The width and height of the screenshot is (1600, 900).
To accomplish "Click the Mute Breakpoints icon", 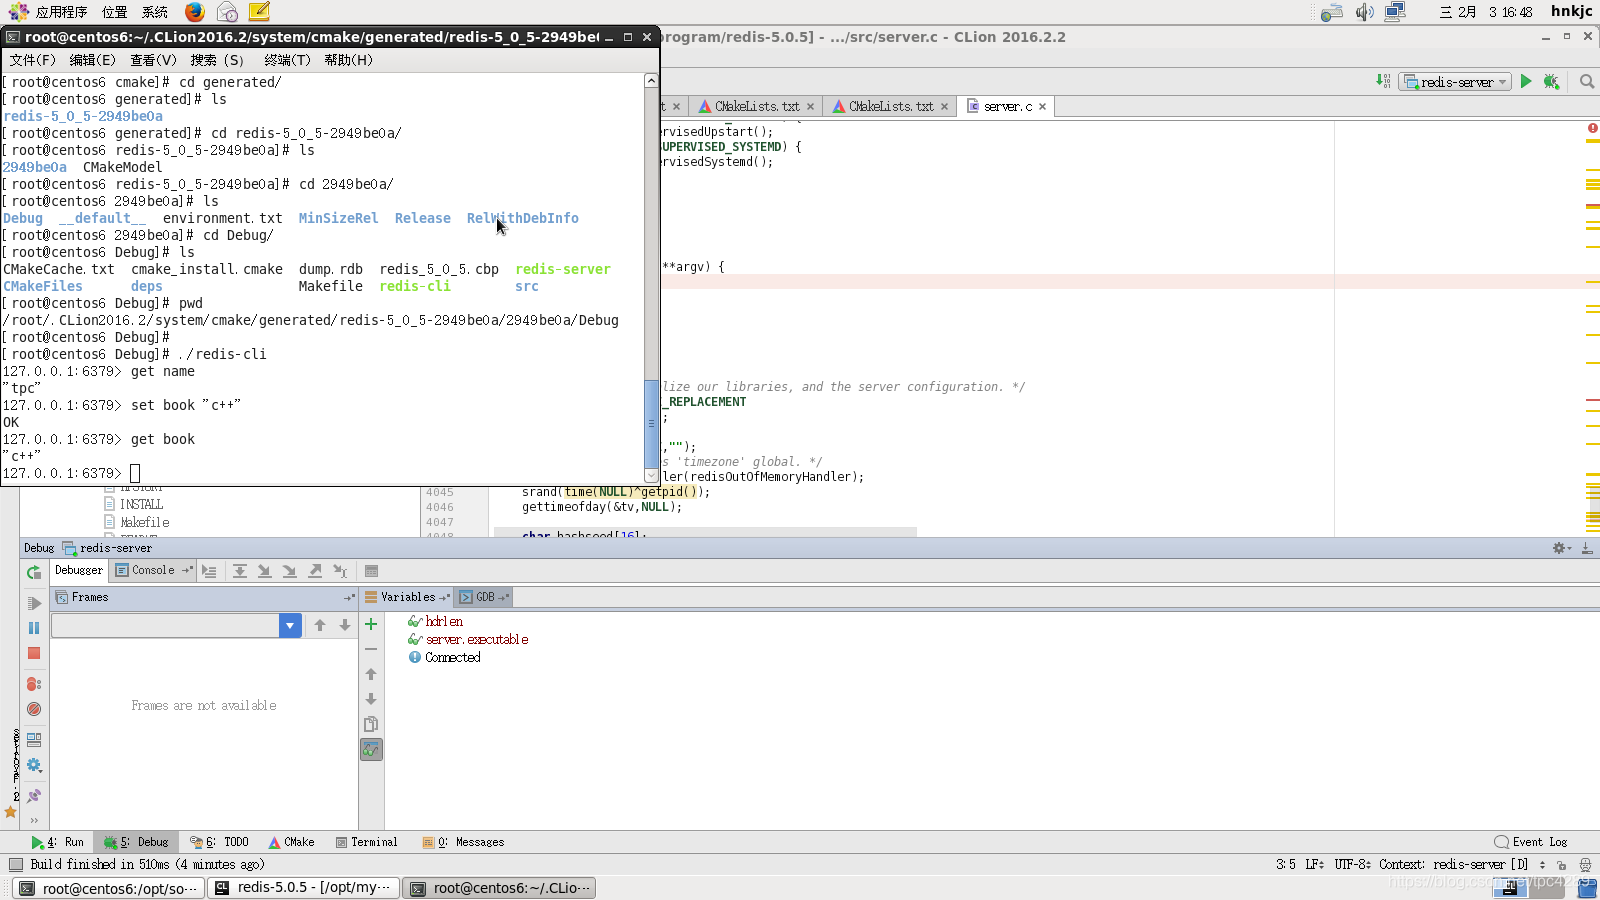I will tap(33, 708).
